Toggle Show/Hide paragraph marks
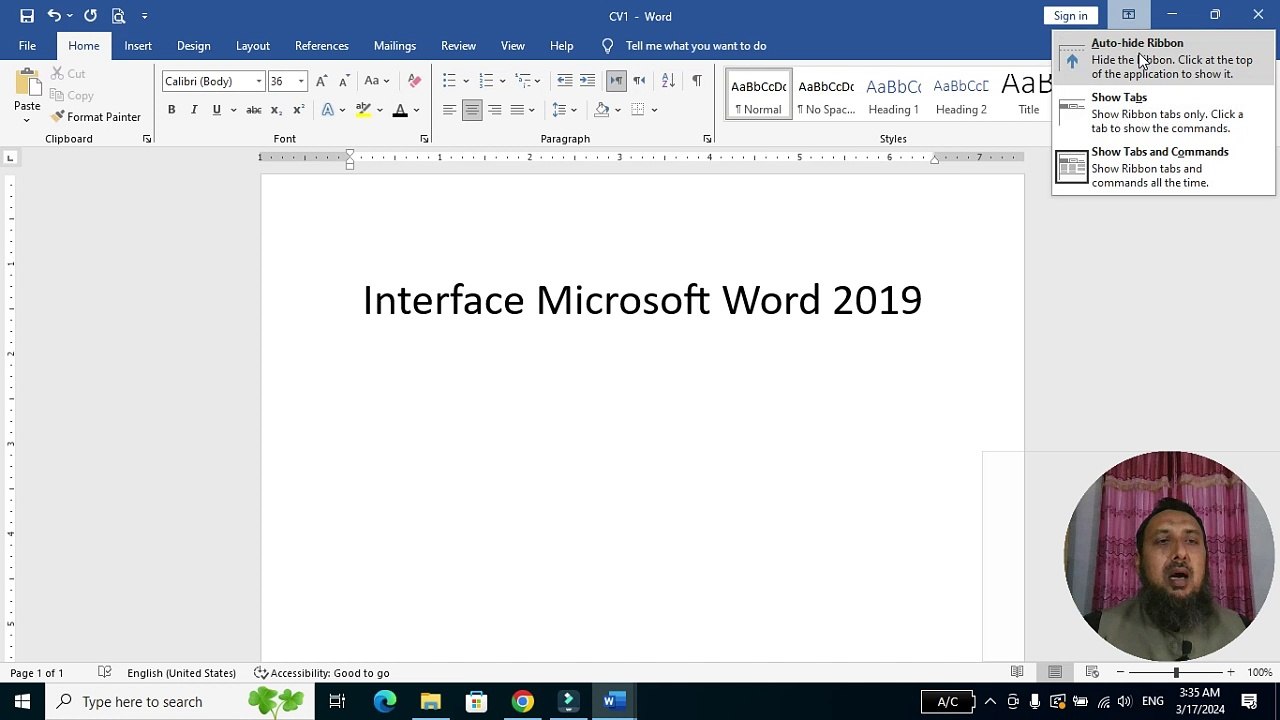This screenshot has height=720, width=1280. (697, 81)
